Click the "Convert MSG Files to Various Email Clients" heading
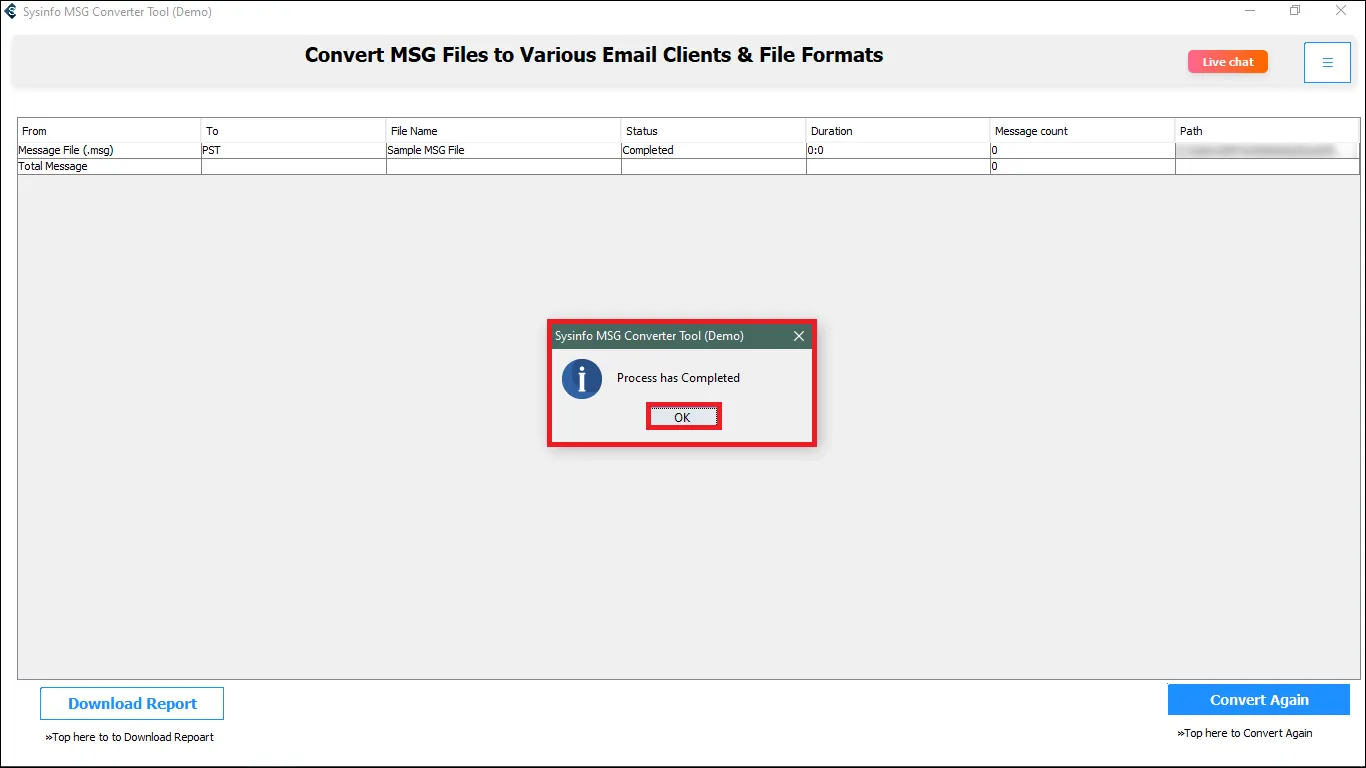The width and height of the screenshot is (1366, 768). [594, 55]
